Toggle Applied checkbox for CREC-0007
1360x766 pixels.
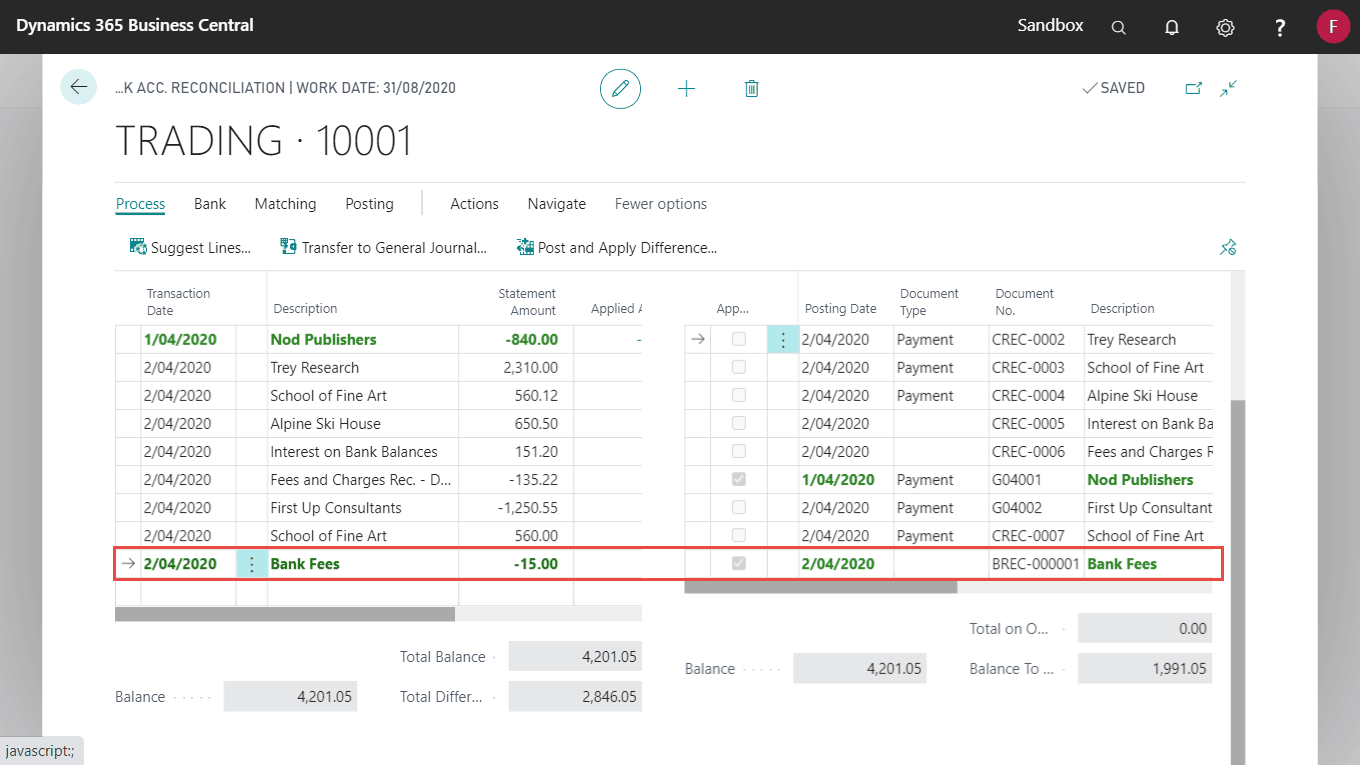click(739, 535)
